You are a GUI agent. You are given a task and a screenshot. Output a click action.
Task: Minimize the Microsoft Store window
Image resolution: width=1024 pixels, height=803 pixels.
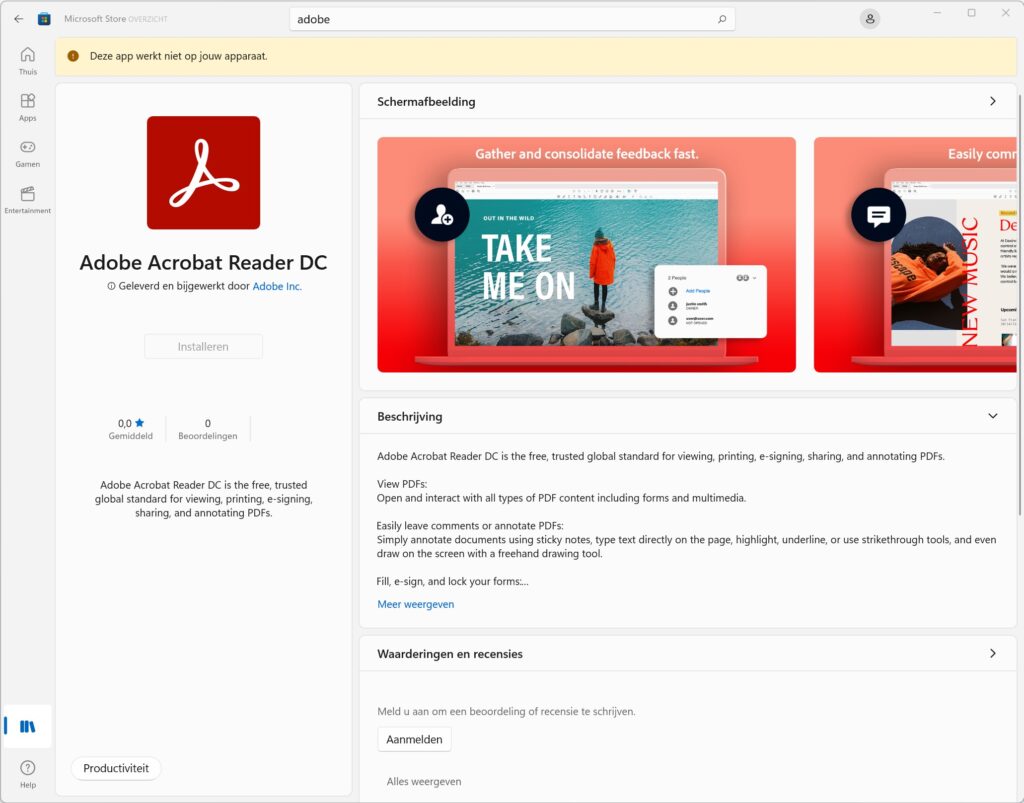coord(938,13)
